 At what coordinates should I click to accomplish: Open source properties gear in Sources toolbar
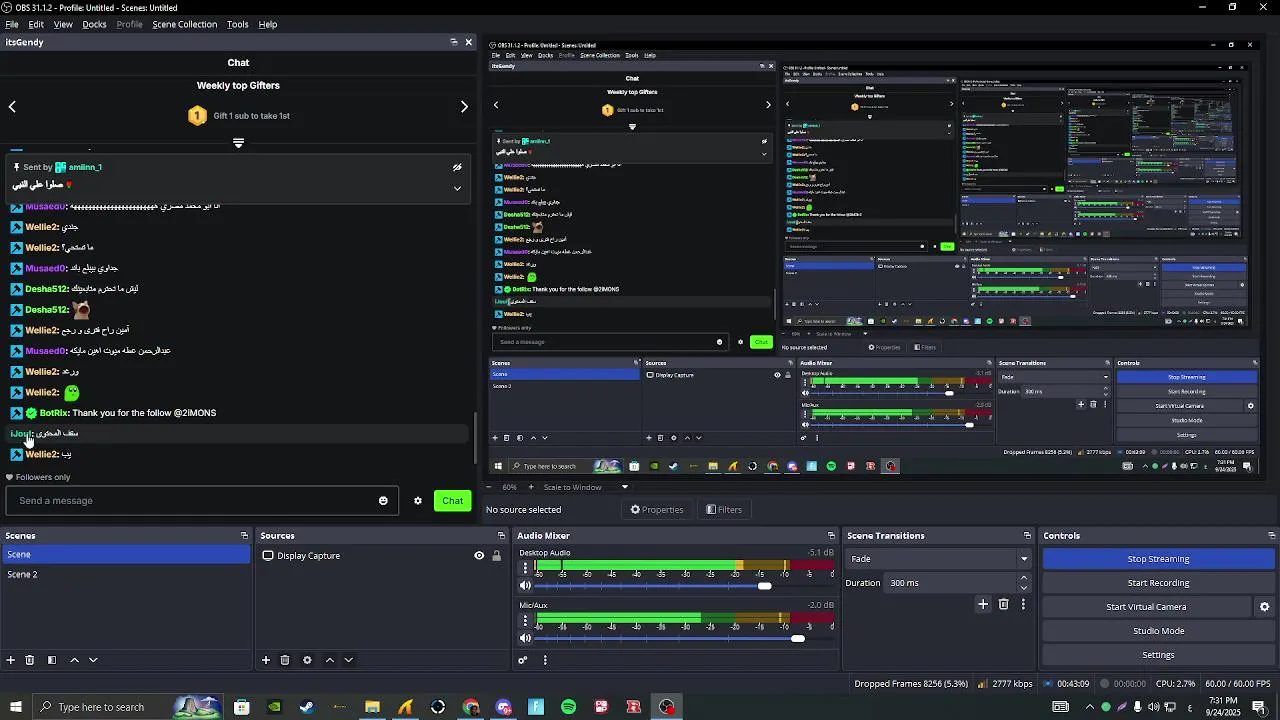coord(307,660)
